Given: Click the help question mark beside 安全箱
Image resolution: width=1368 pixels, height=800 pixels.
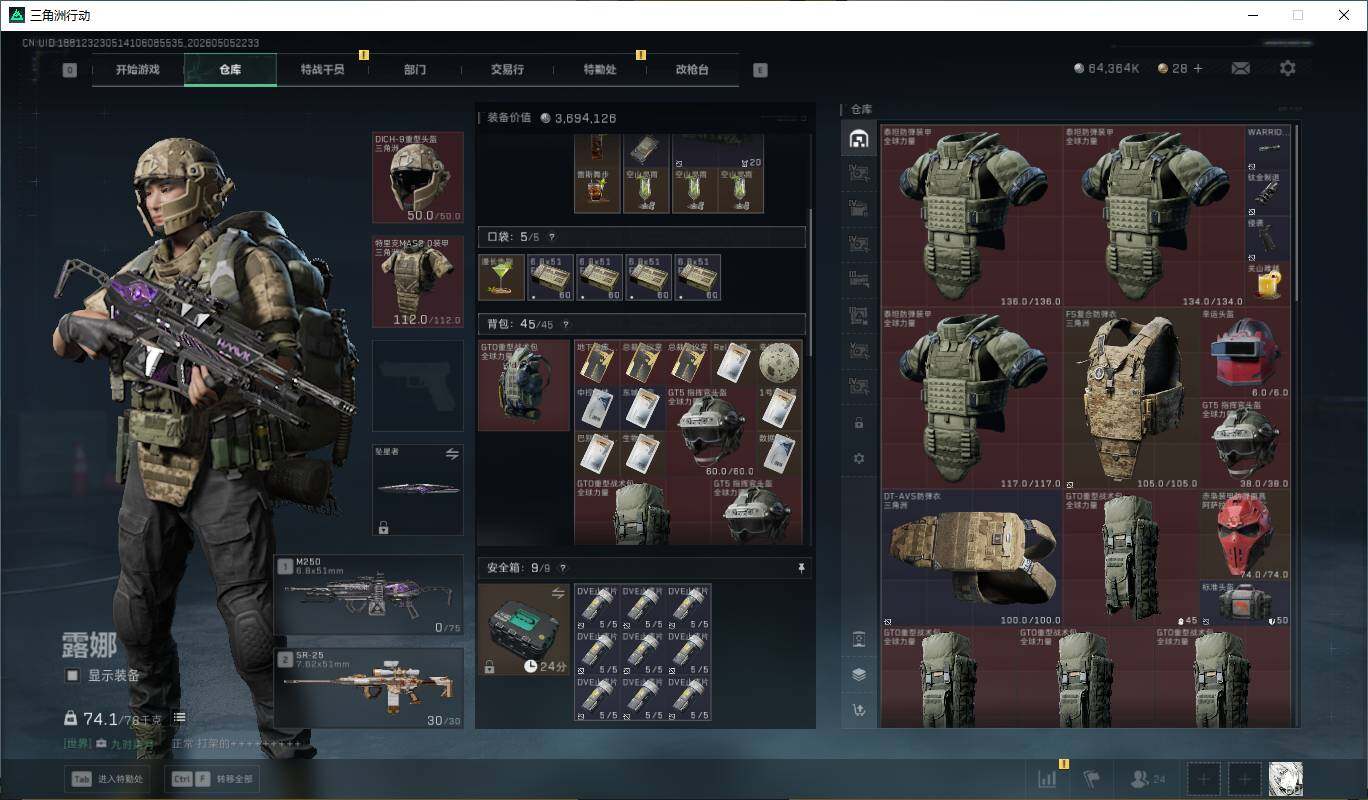Looking at the screenshot, I should point(563,568).
